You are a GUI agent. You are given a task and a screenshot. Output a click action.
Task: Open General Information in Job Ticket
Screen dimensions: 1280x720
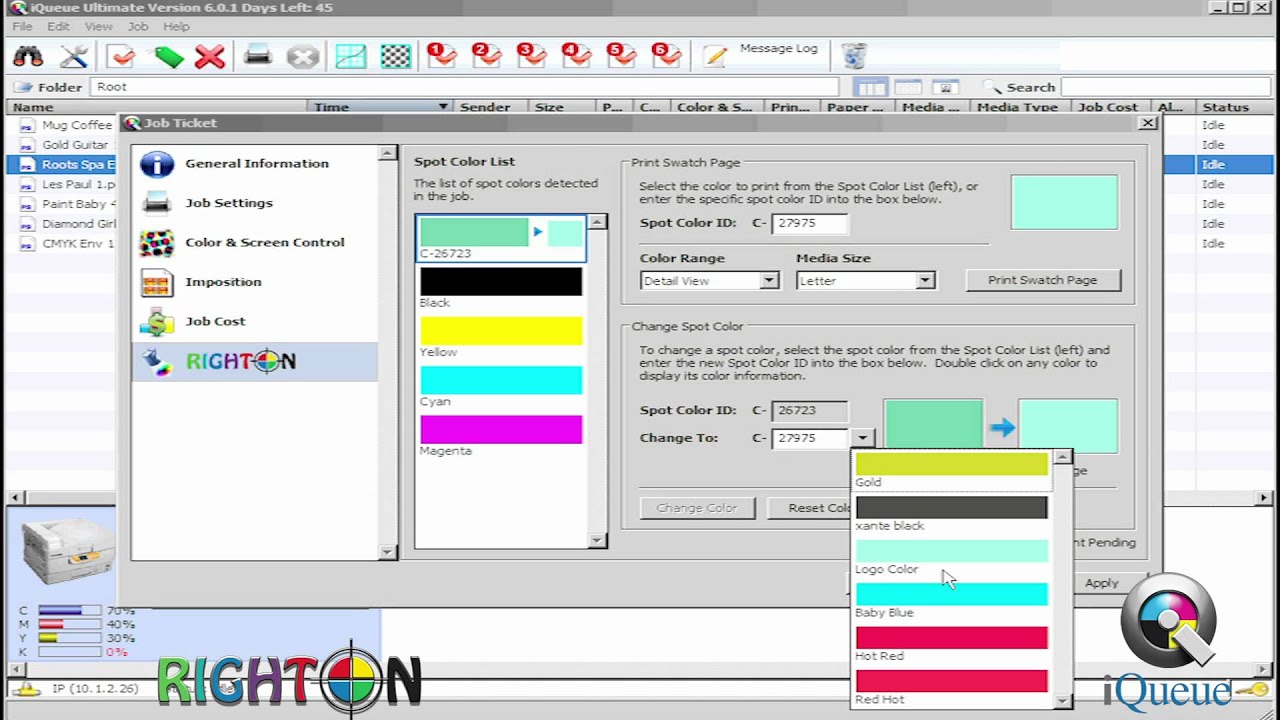point(255,163)
